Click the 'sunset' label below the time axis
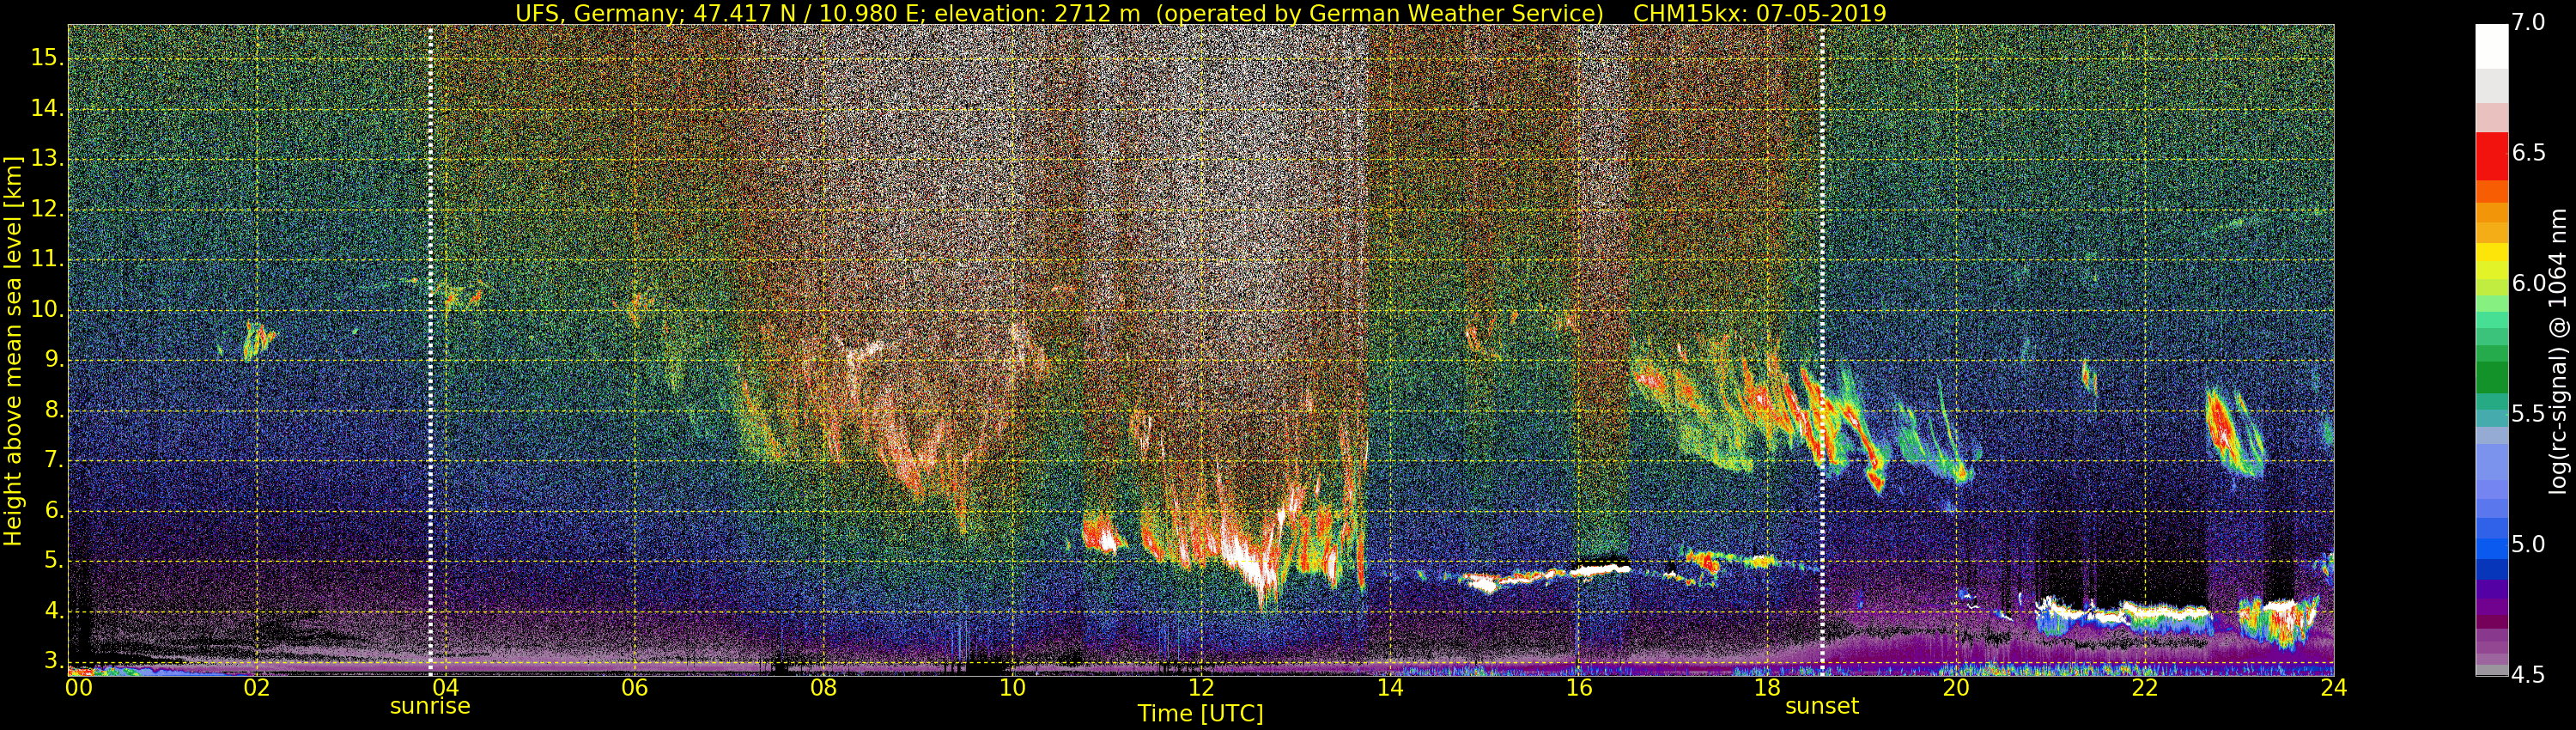Screen dimensions: 2576x730 [x=1822, y=706]
